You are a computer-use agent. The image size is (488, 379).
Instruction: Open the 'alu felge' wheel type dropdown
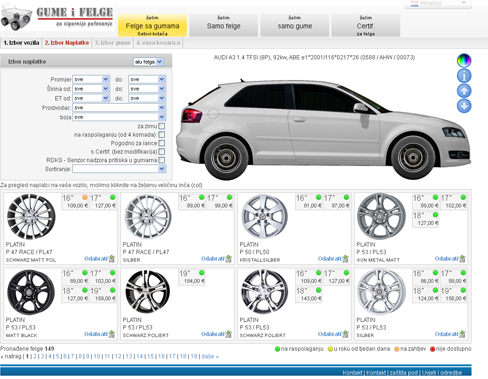click(148, 62)
